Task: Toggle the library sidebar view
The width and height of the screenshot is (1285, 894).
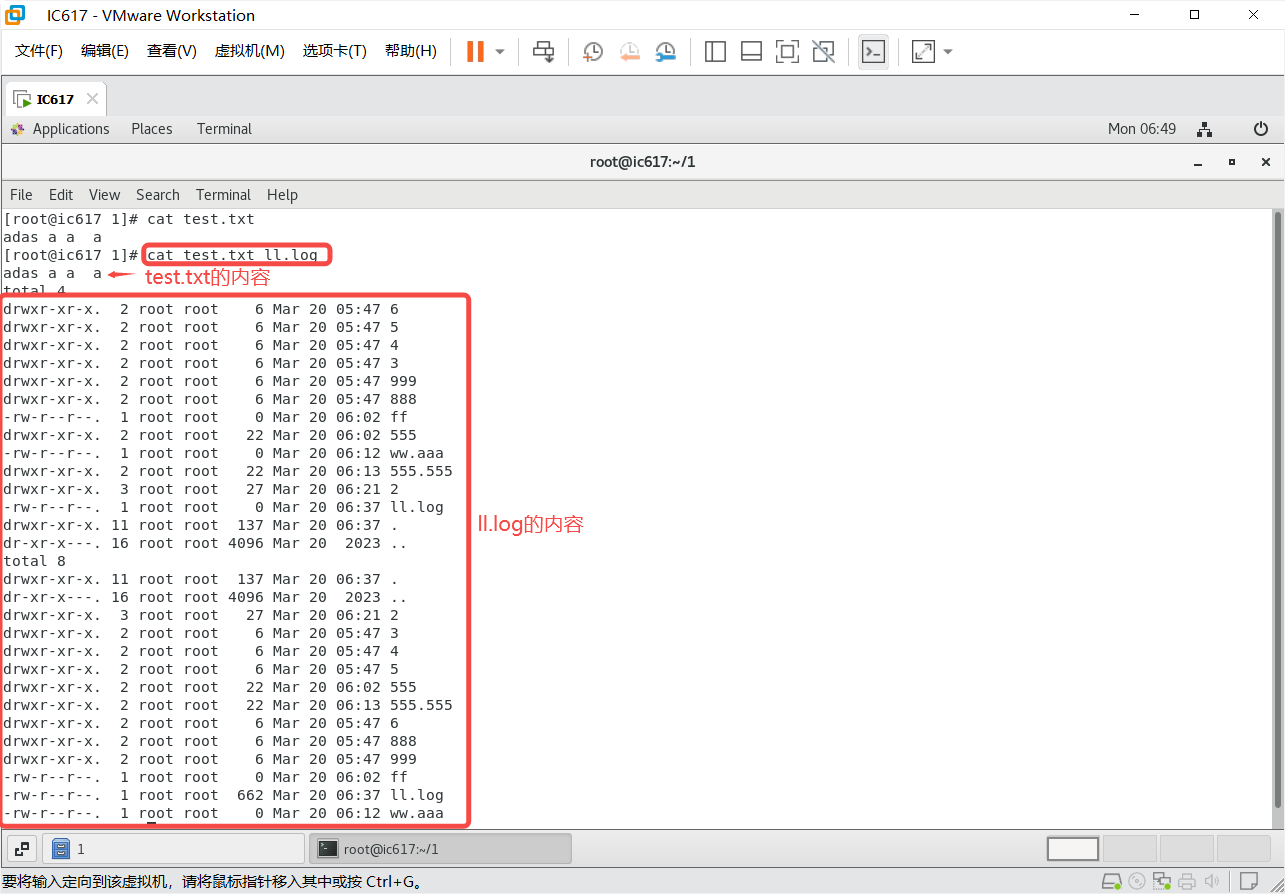Action: tap(715, 51)
